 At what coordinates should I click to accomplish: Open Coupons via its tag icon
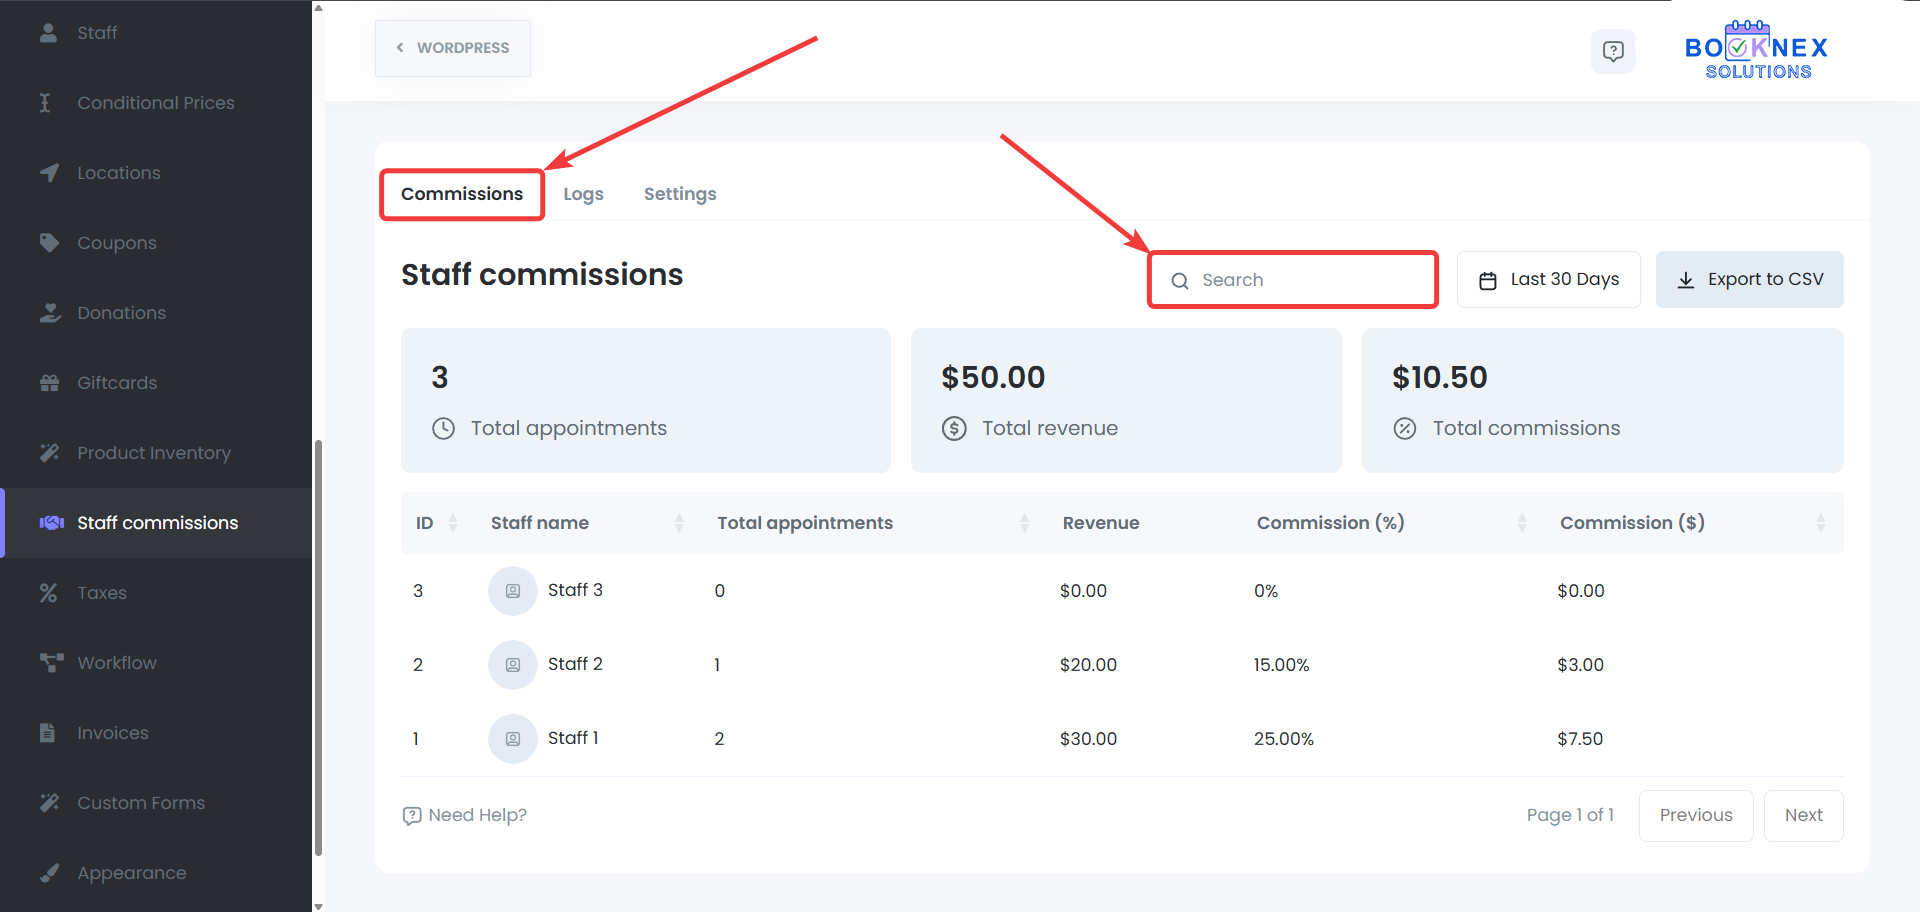pos(49,243)
